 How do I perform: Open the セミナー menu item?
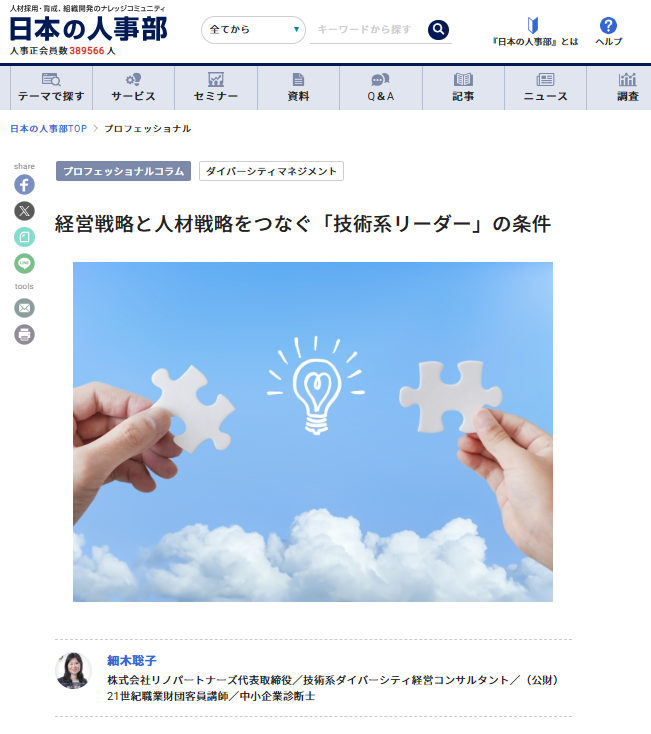click(216, 88)
